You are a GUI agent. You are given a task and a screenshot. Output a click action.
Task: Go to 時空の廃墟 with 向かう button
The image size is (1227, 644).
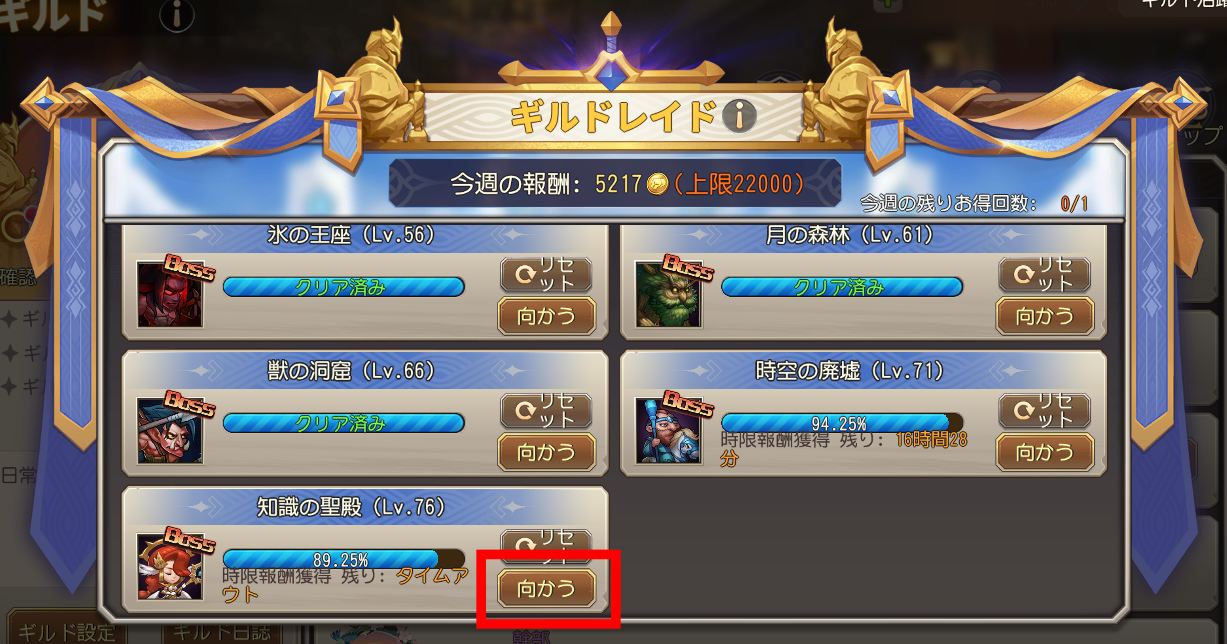pyautogui.click(x=1045, y=453)
